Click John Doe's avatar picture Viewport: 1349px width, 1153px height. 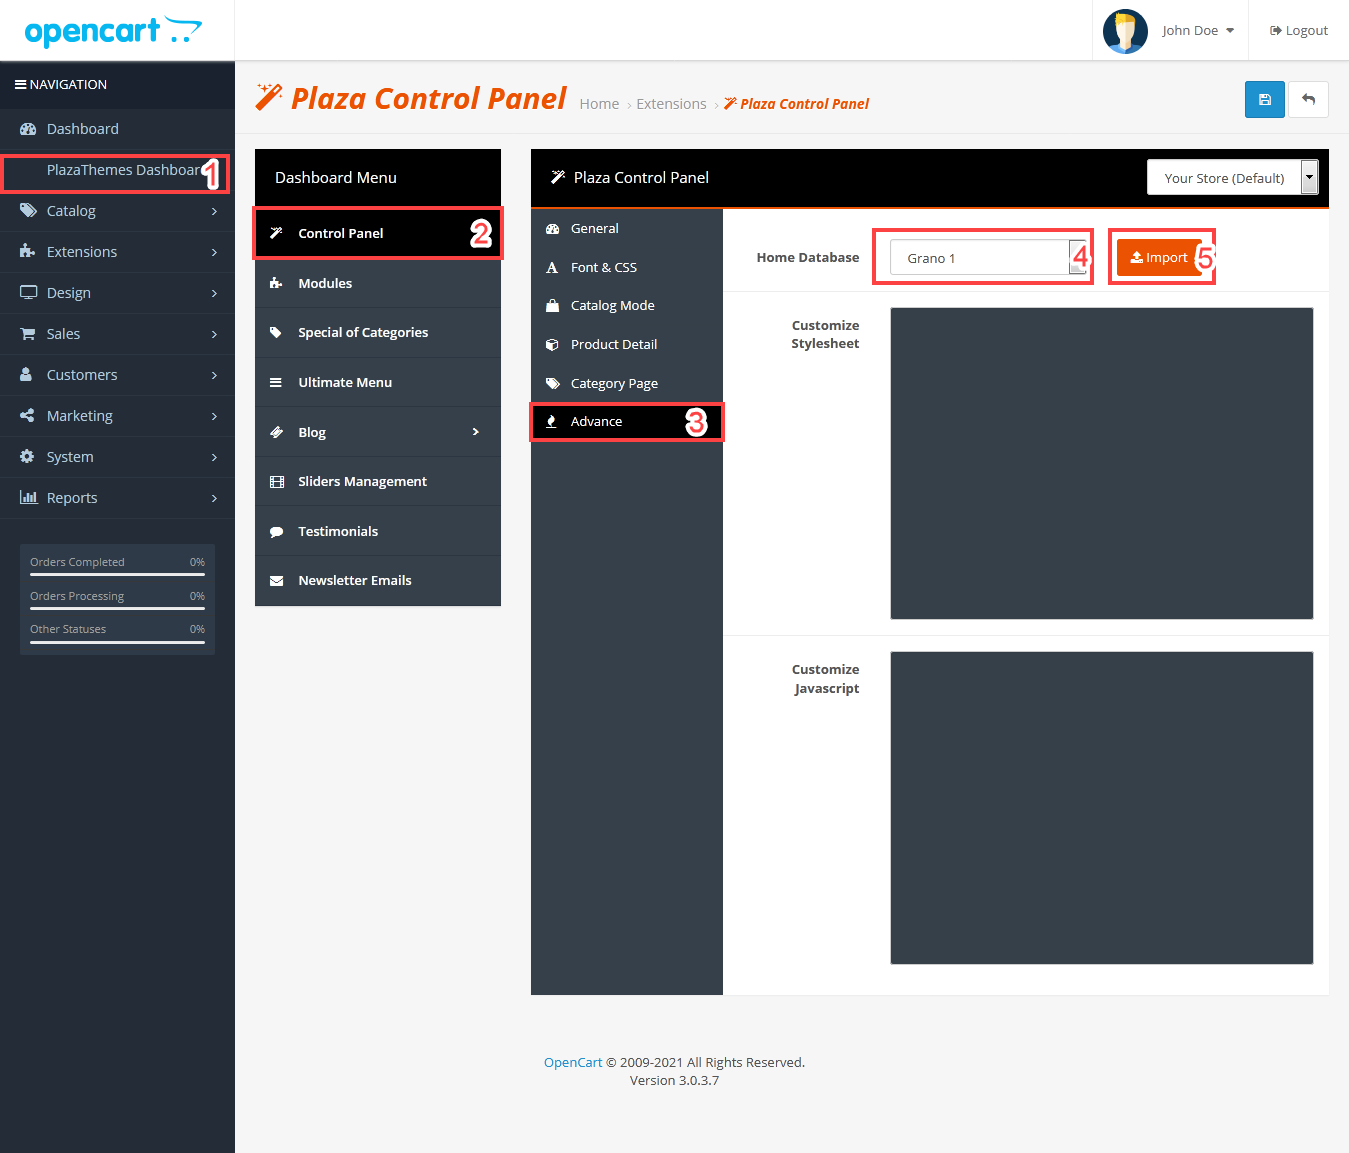point(1125,31)
